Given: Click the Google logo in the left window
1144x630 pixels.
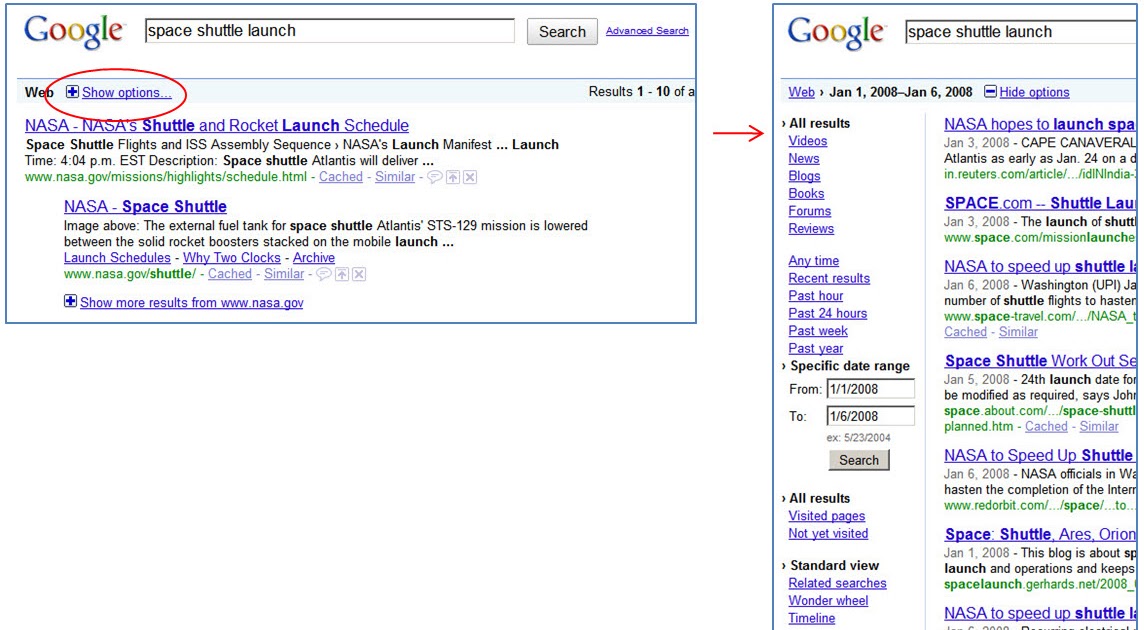Looking at the screenshot, I should (74, 31).
